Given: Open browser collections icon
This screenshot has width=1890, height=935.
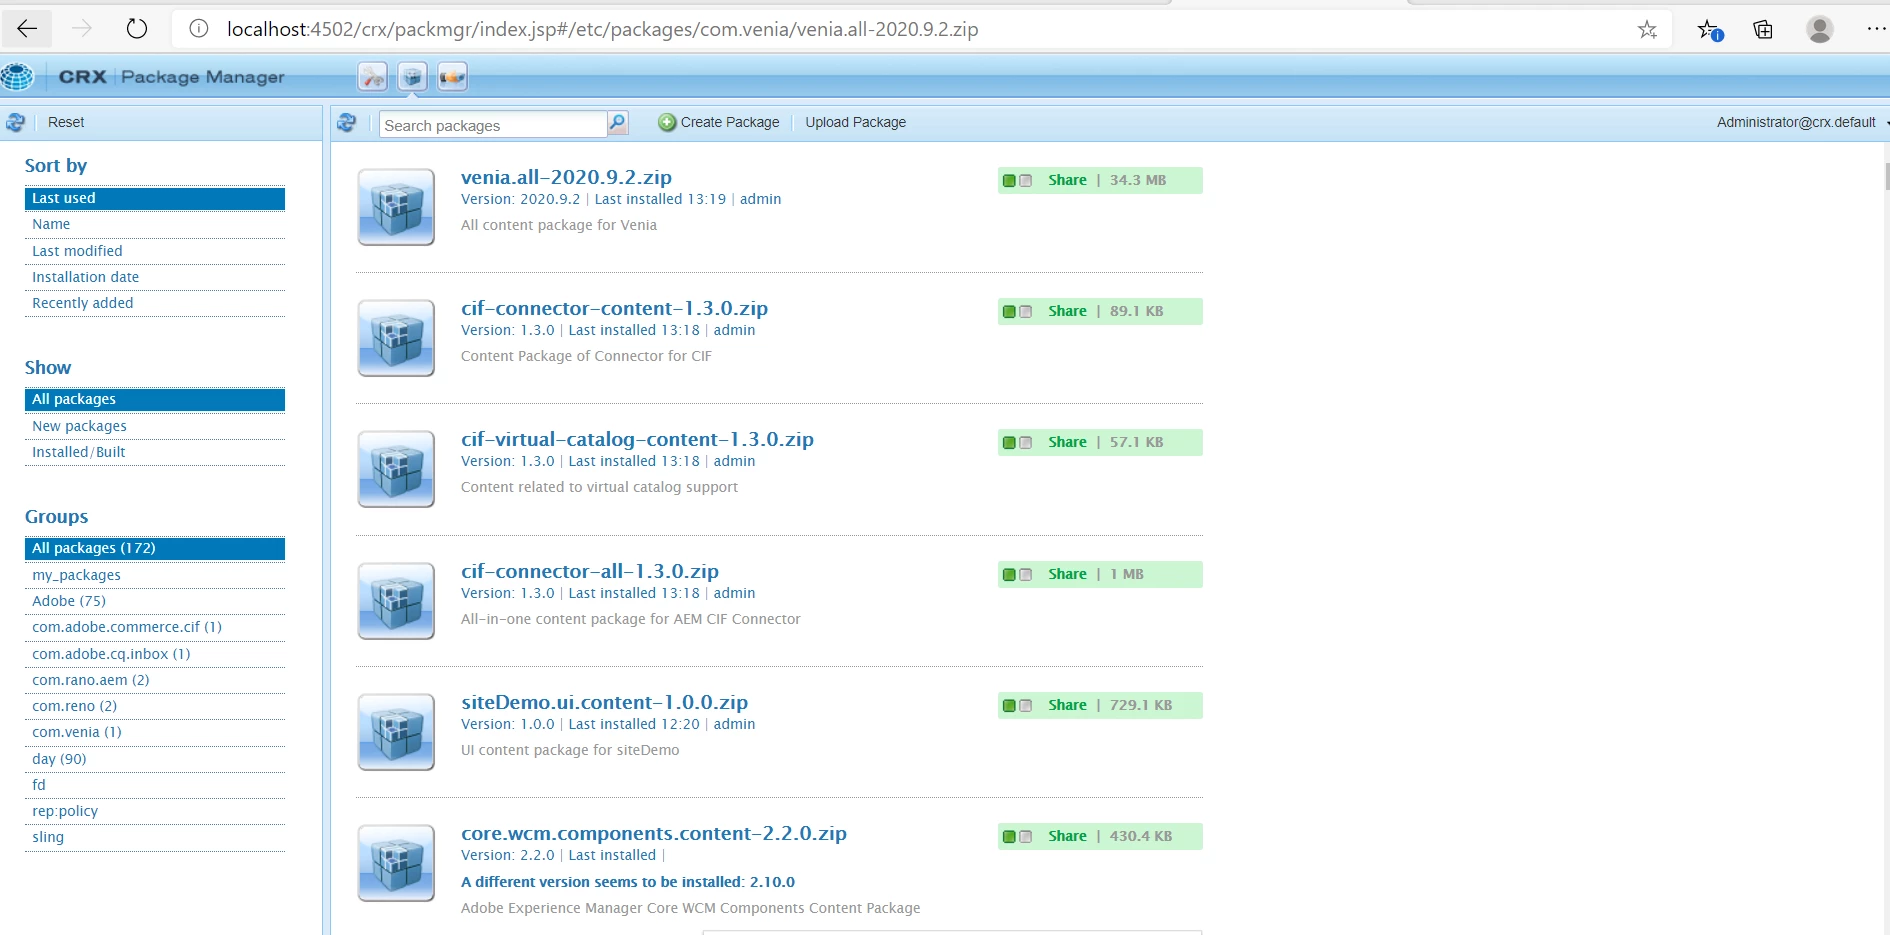Looking at the screenshot, I should point(1763,30).
